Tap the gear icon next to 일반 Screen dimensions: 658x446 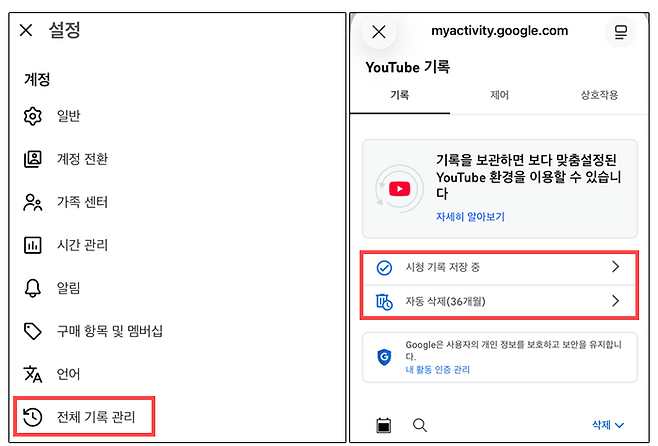(x=33, y=116)
